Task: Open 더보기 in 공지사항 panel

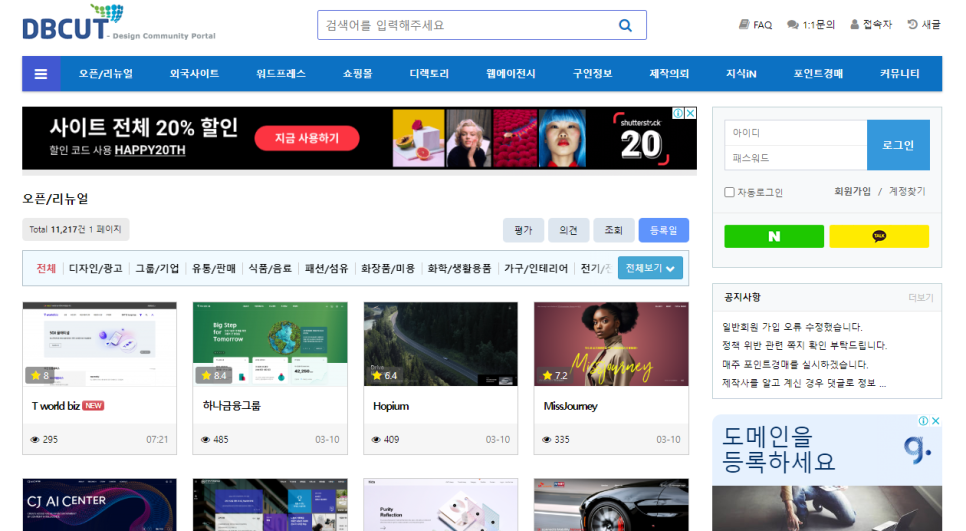Action: (920, 298)
